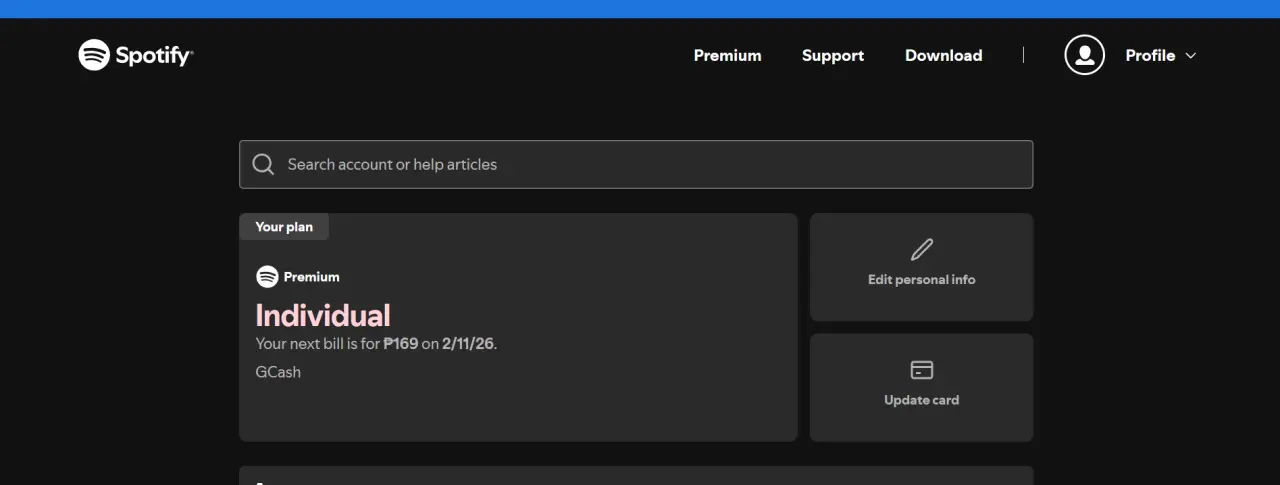
Task: Click the credit card icon
Action: click(x=921, y=370)
